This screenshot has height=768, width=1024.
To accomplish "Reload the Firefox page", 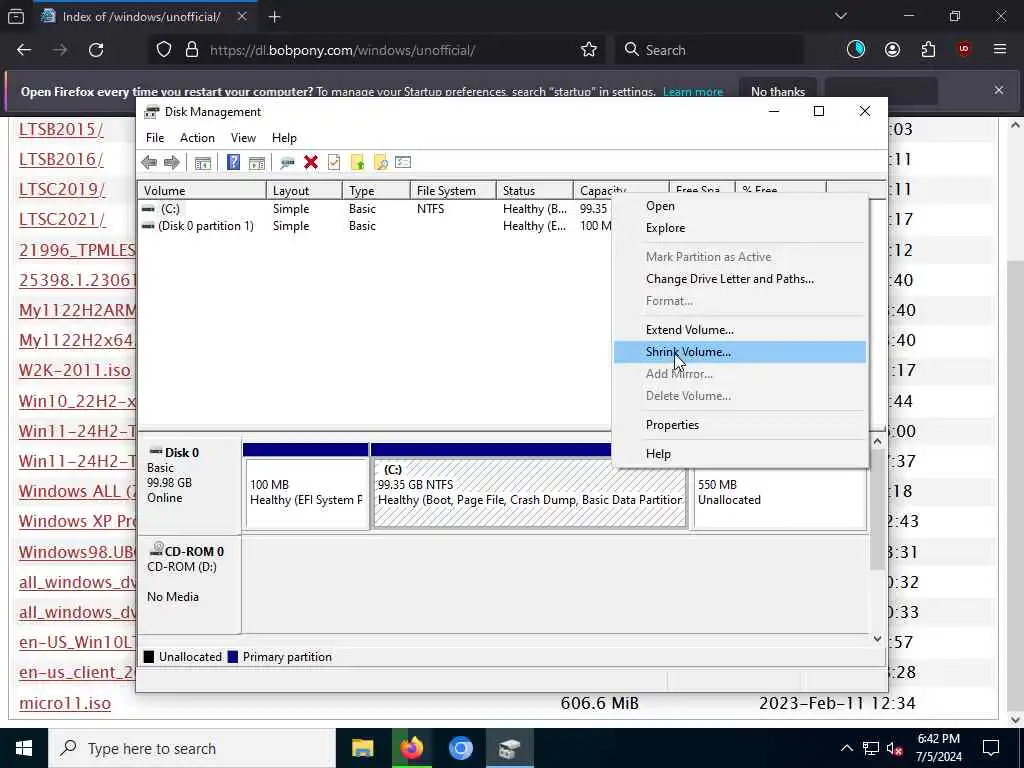I will (x=96, y=50).
